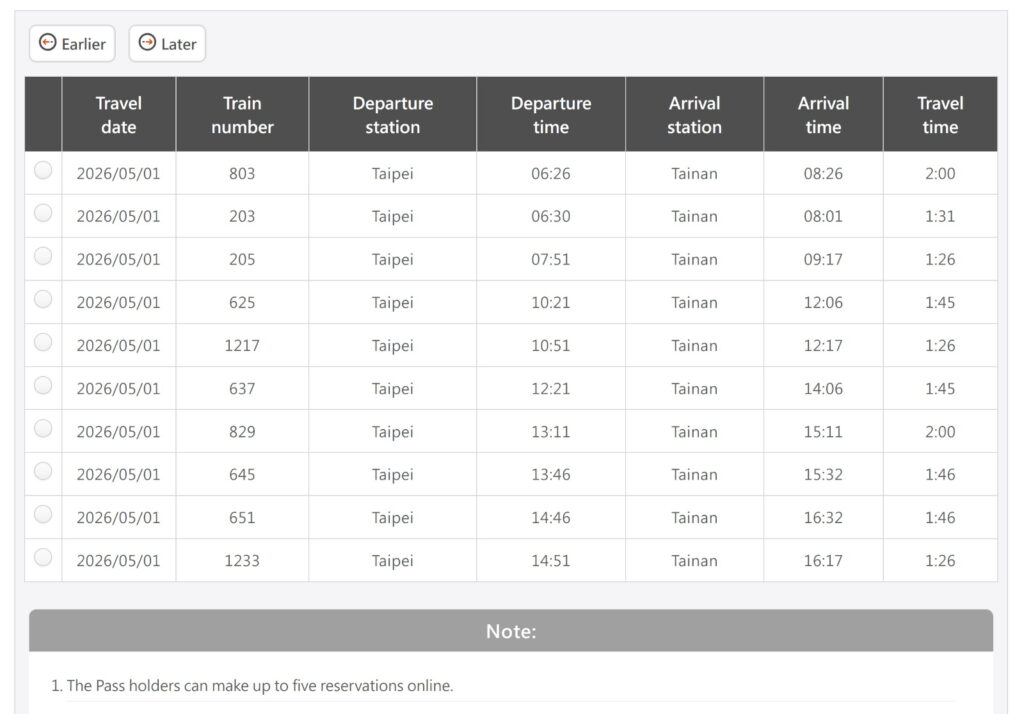
Task: Click the Train number column header
Action: click(x=242, y=115)
